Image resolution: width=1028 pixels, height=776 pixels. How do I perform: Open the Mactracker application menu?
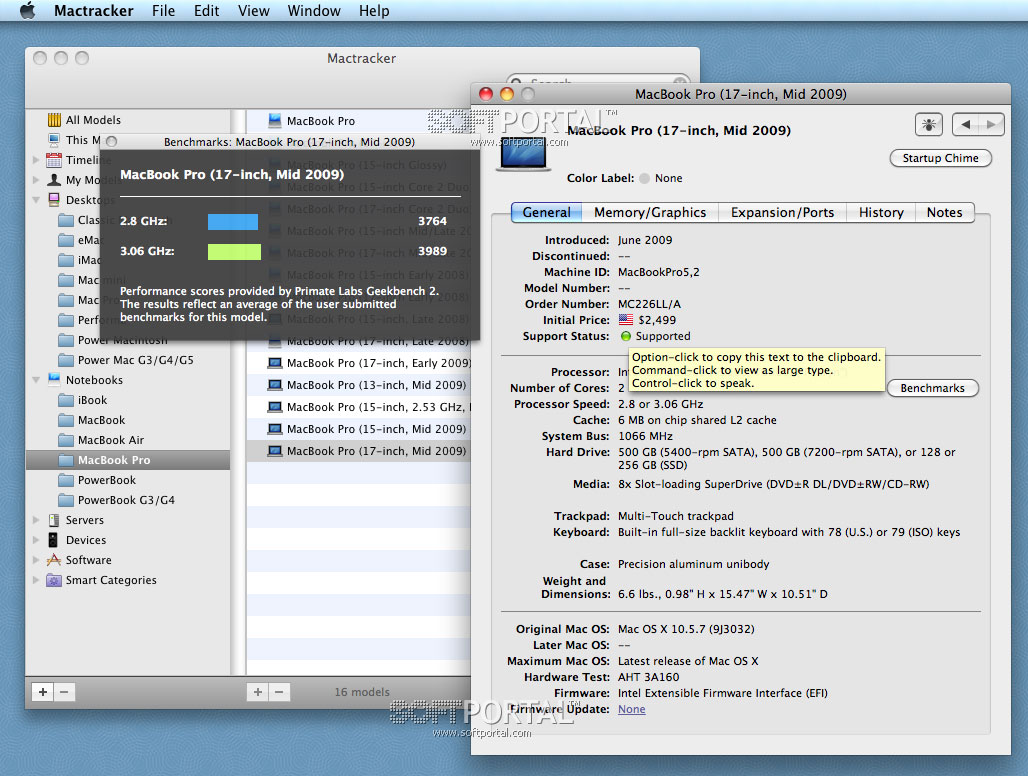[x=94, y=11]
